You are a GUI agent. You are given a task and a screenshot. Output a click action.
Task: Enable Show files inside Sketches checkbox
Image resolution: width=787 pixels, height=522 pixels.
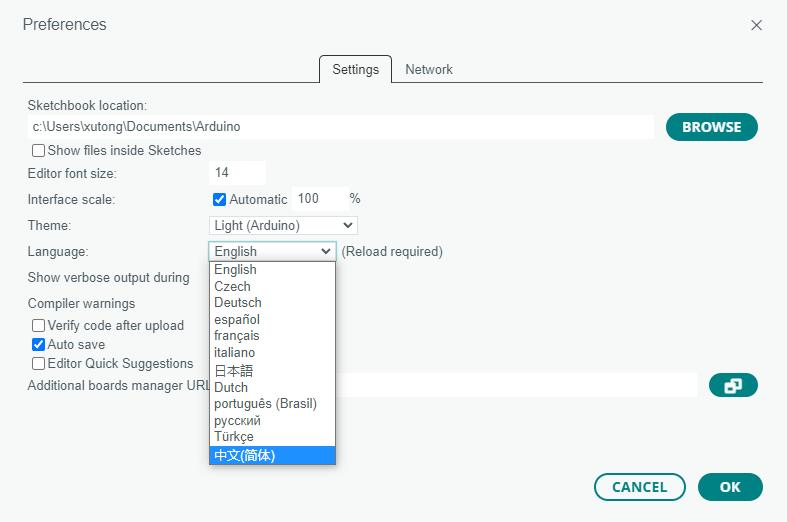[39, 151]
